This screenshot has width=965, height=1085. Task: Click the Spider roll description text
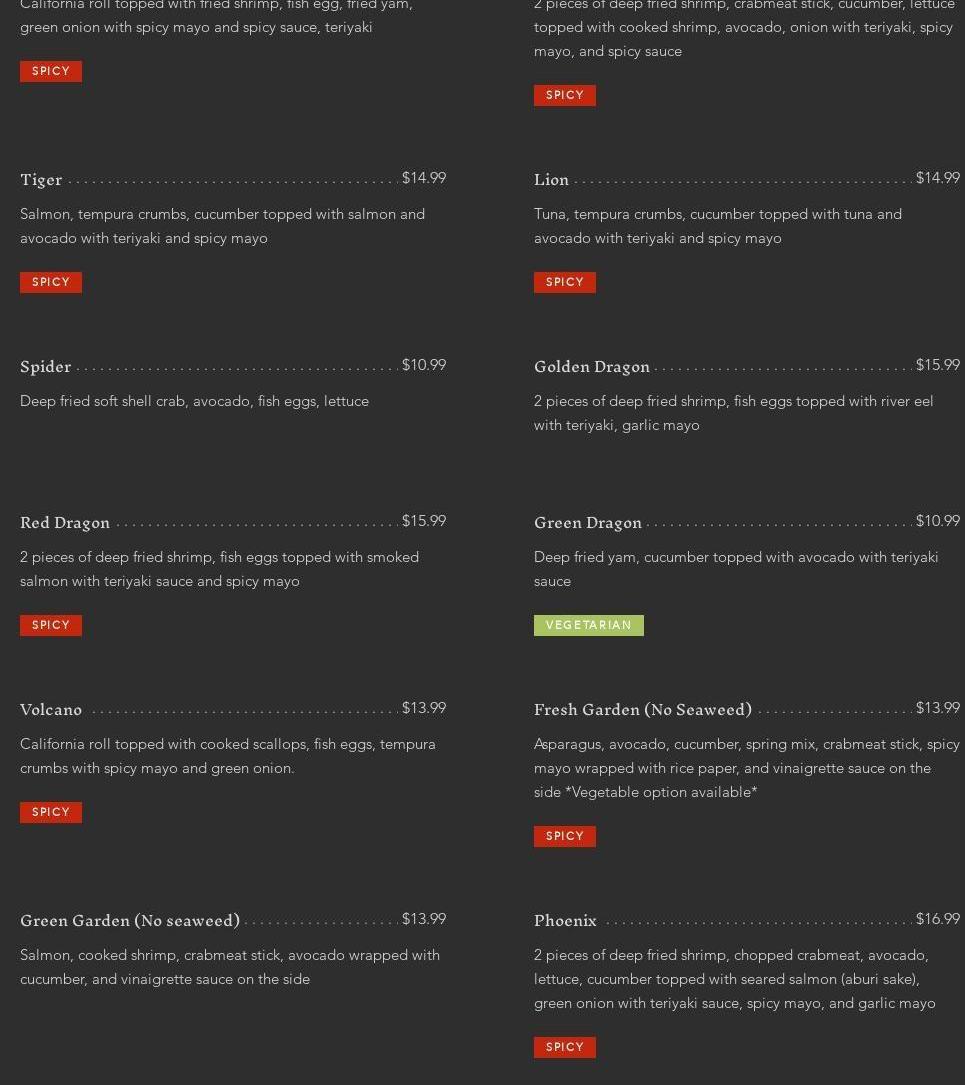194,401
